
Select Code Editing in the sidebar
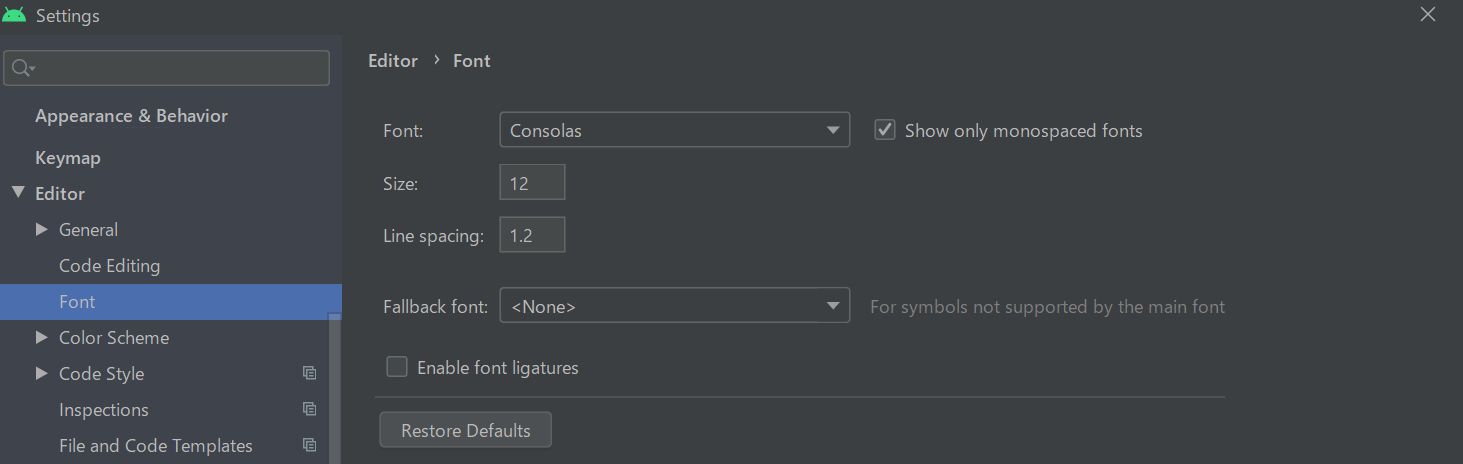click(x=109, y=266)
